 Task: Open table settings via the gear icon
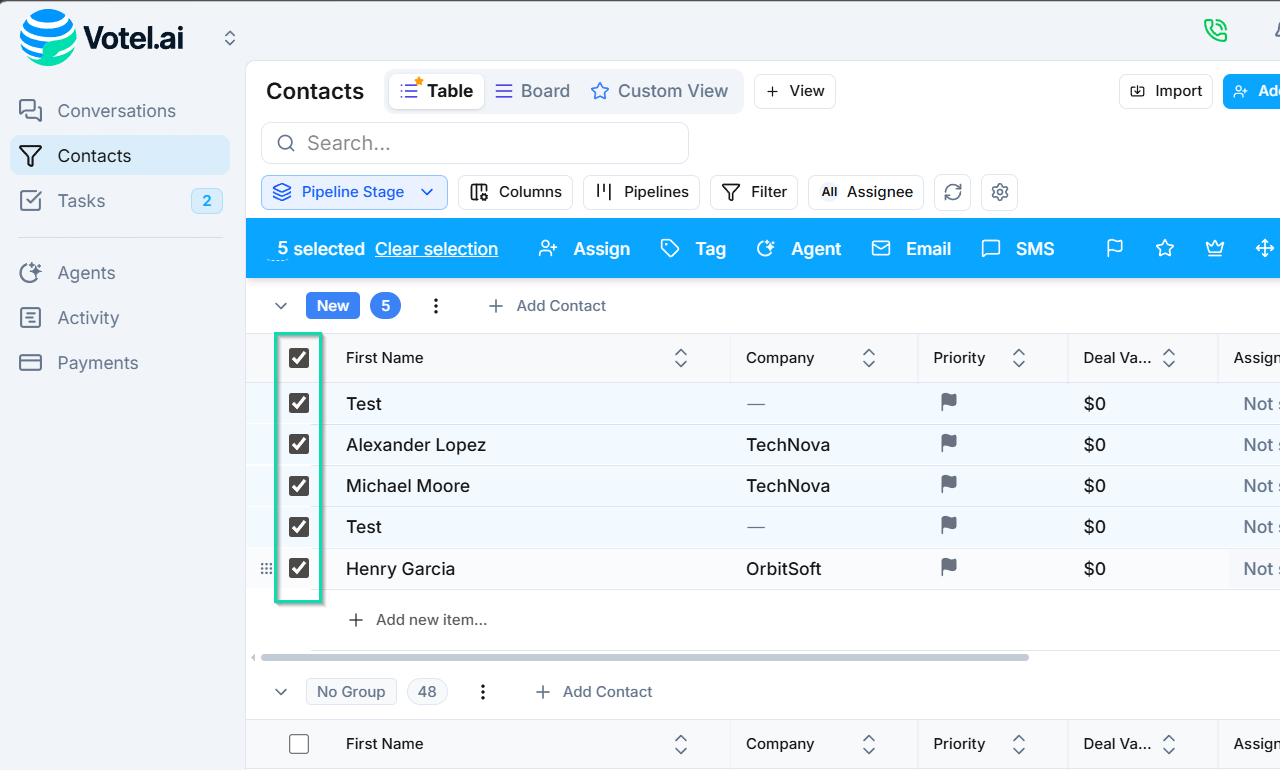click(999, 192)
